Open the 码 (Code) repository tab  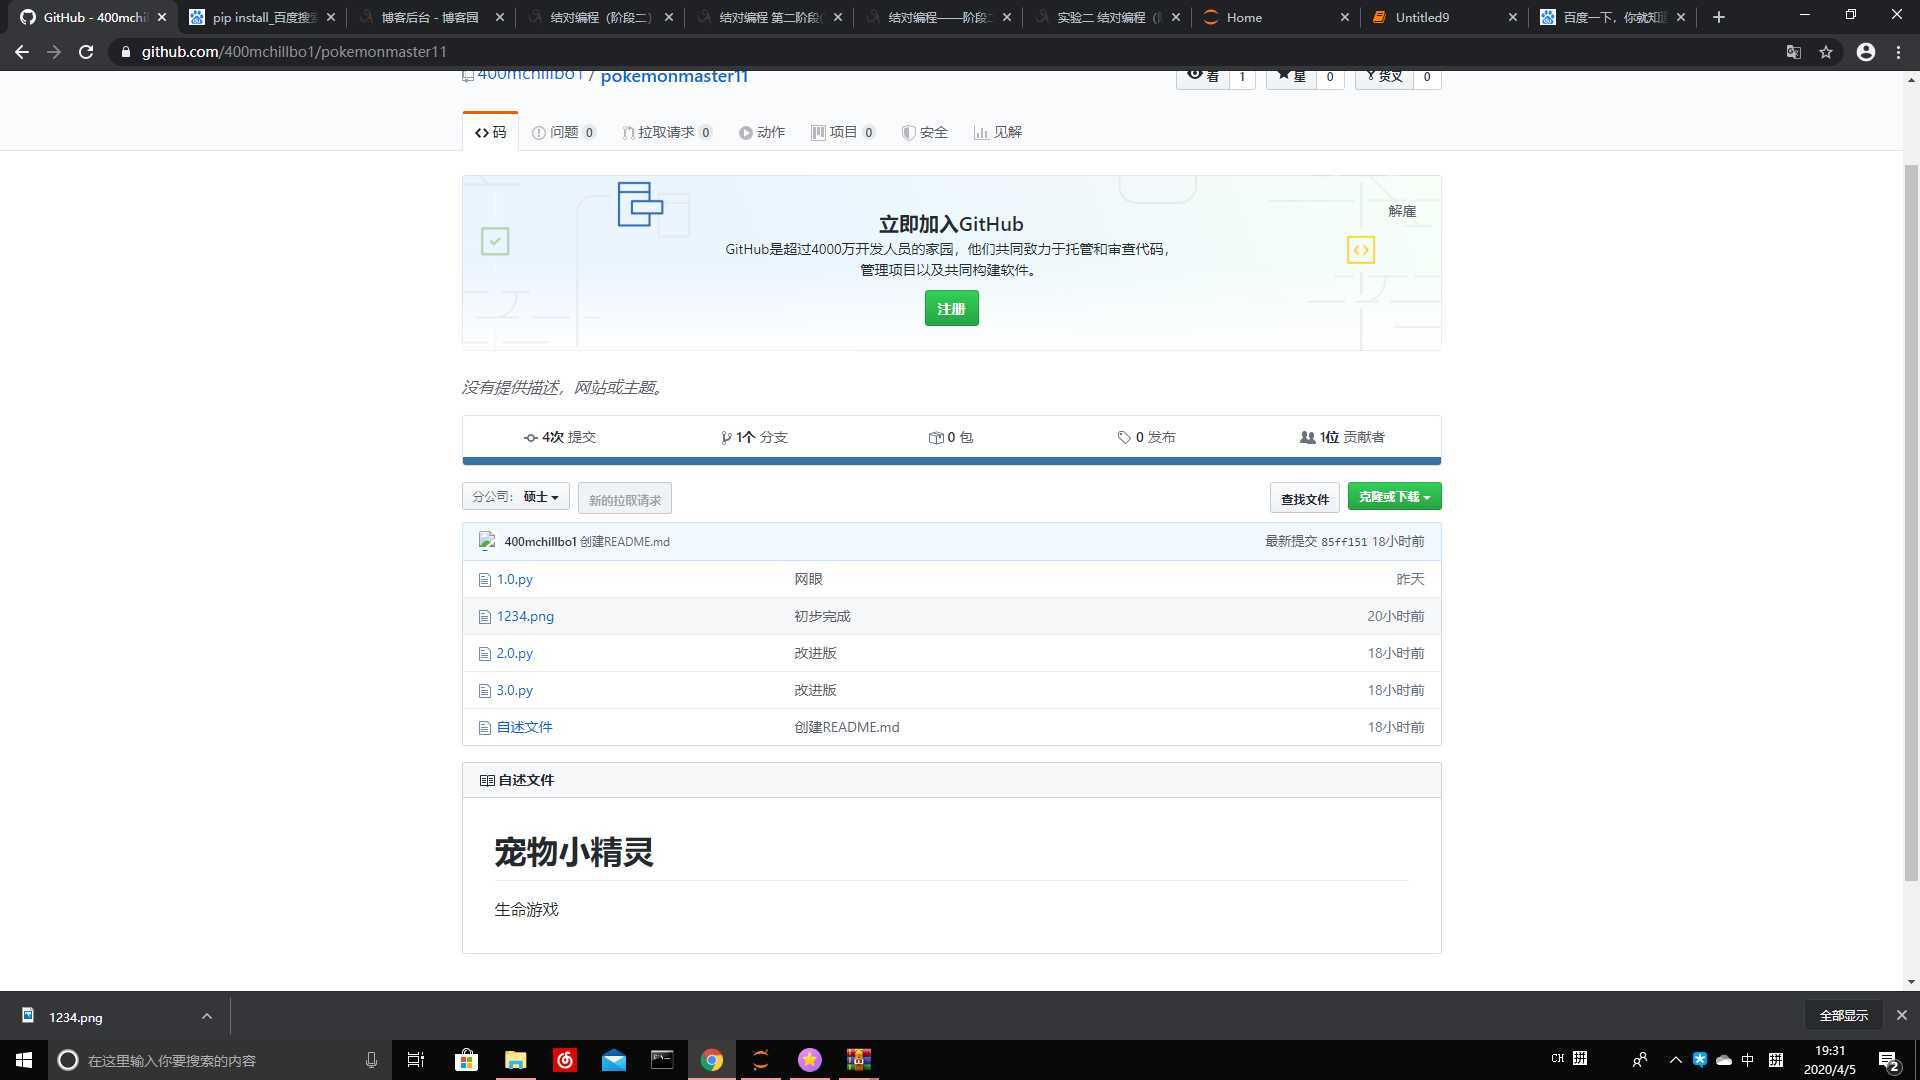click(x=490, y=132)
